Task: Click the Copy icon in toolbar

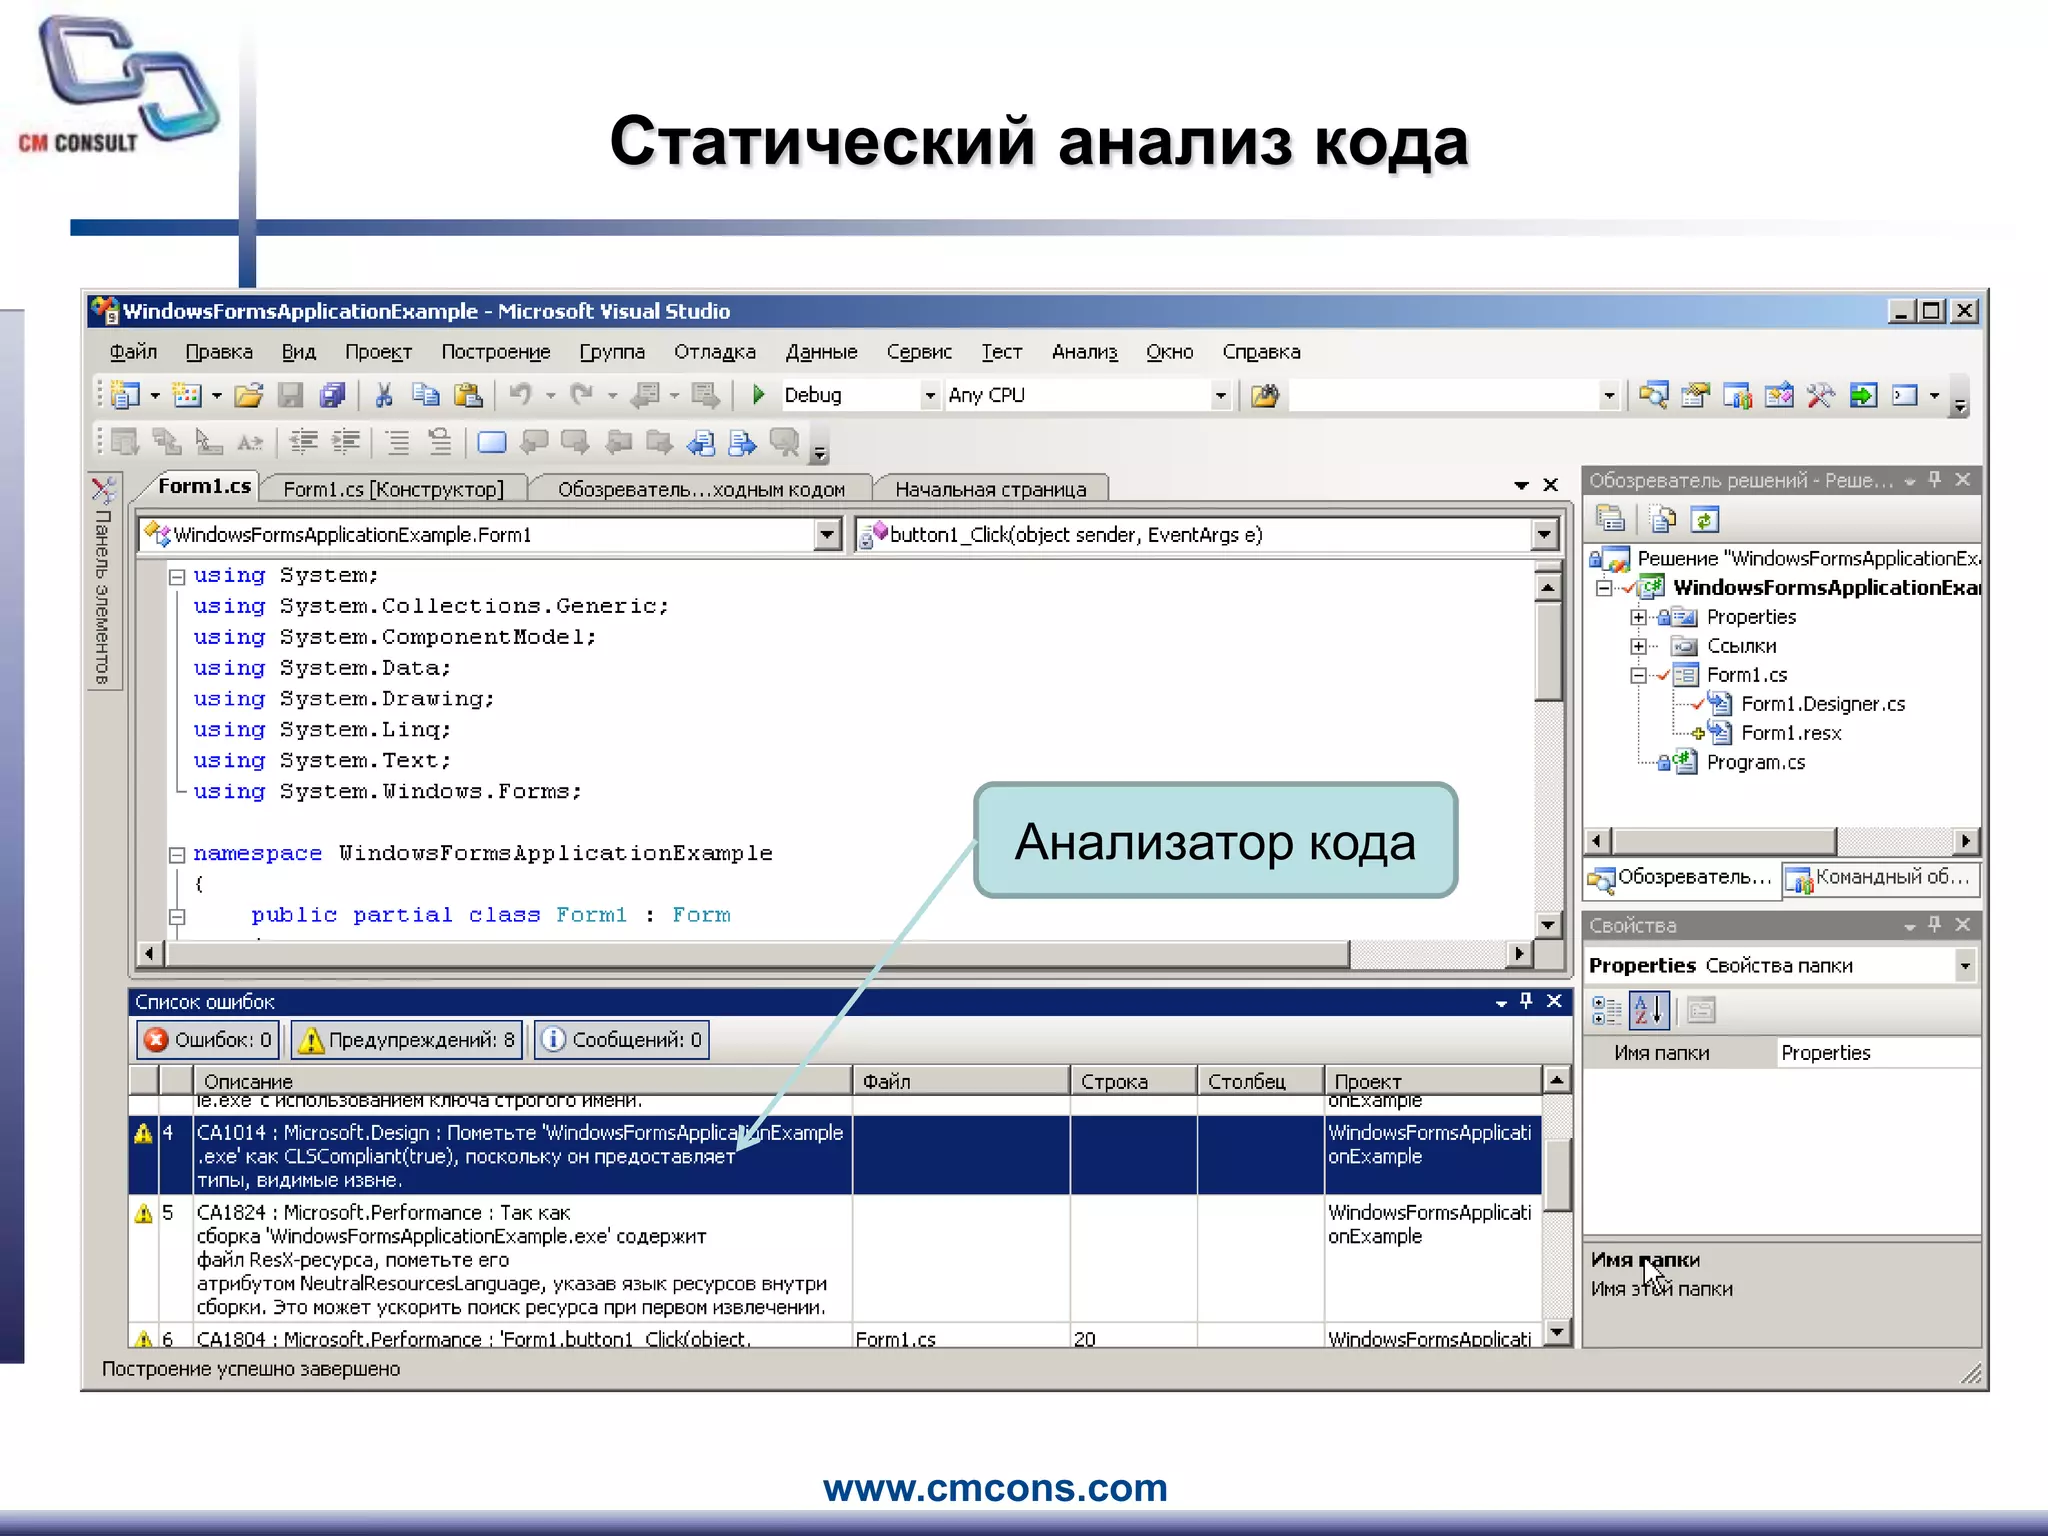Action: (426, 395)
